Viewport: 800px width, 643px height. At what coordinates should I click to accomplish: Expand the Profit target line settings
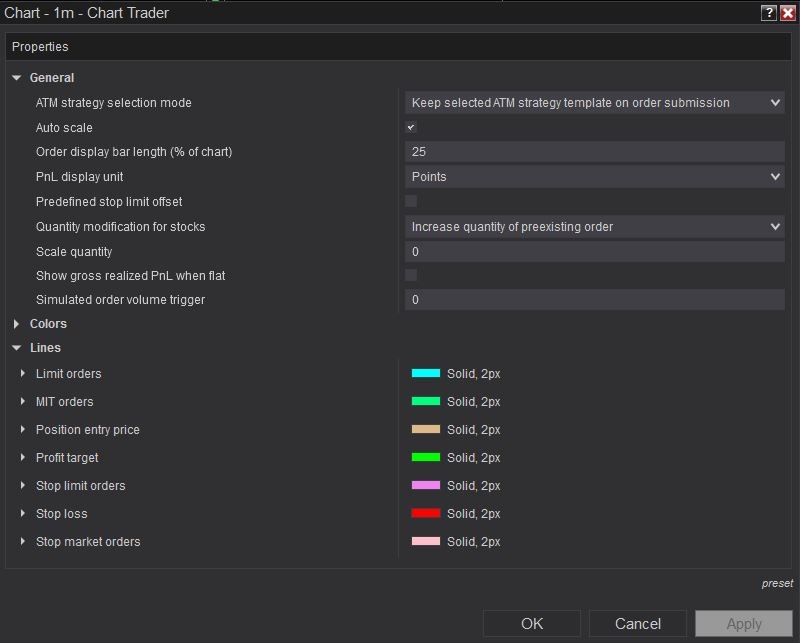coord(22,457)
